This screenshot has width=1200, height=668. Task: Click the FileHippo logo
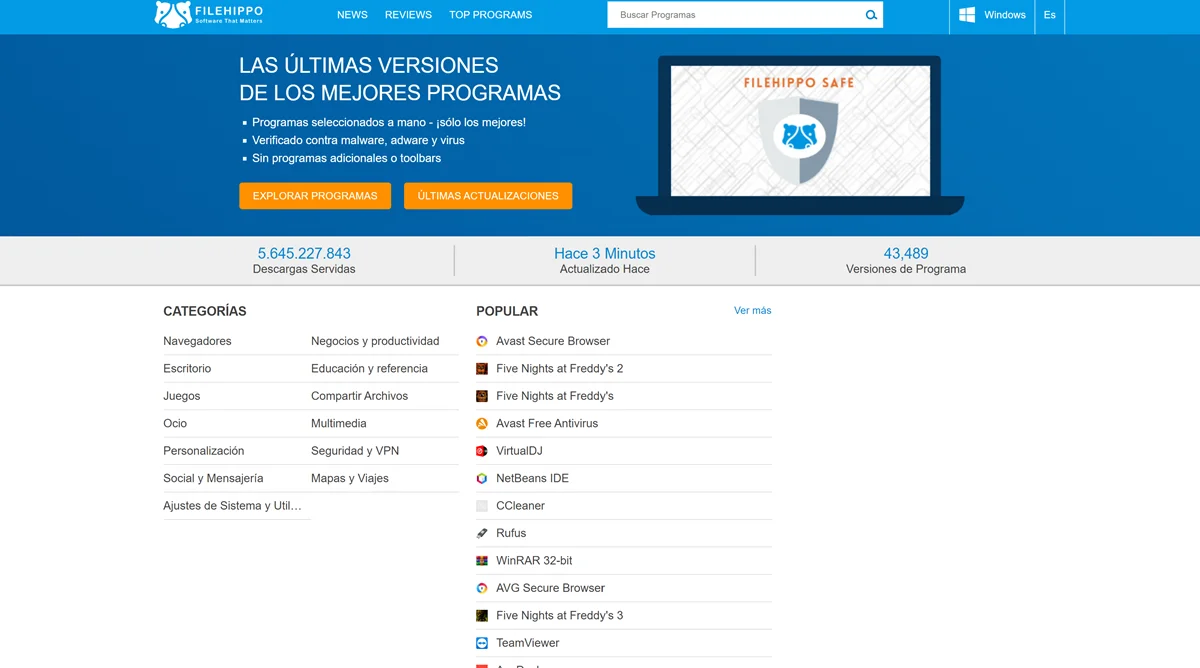(208, 14)
